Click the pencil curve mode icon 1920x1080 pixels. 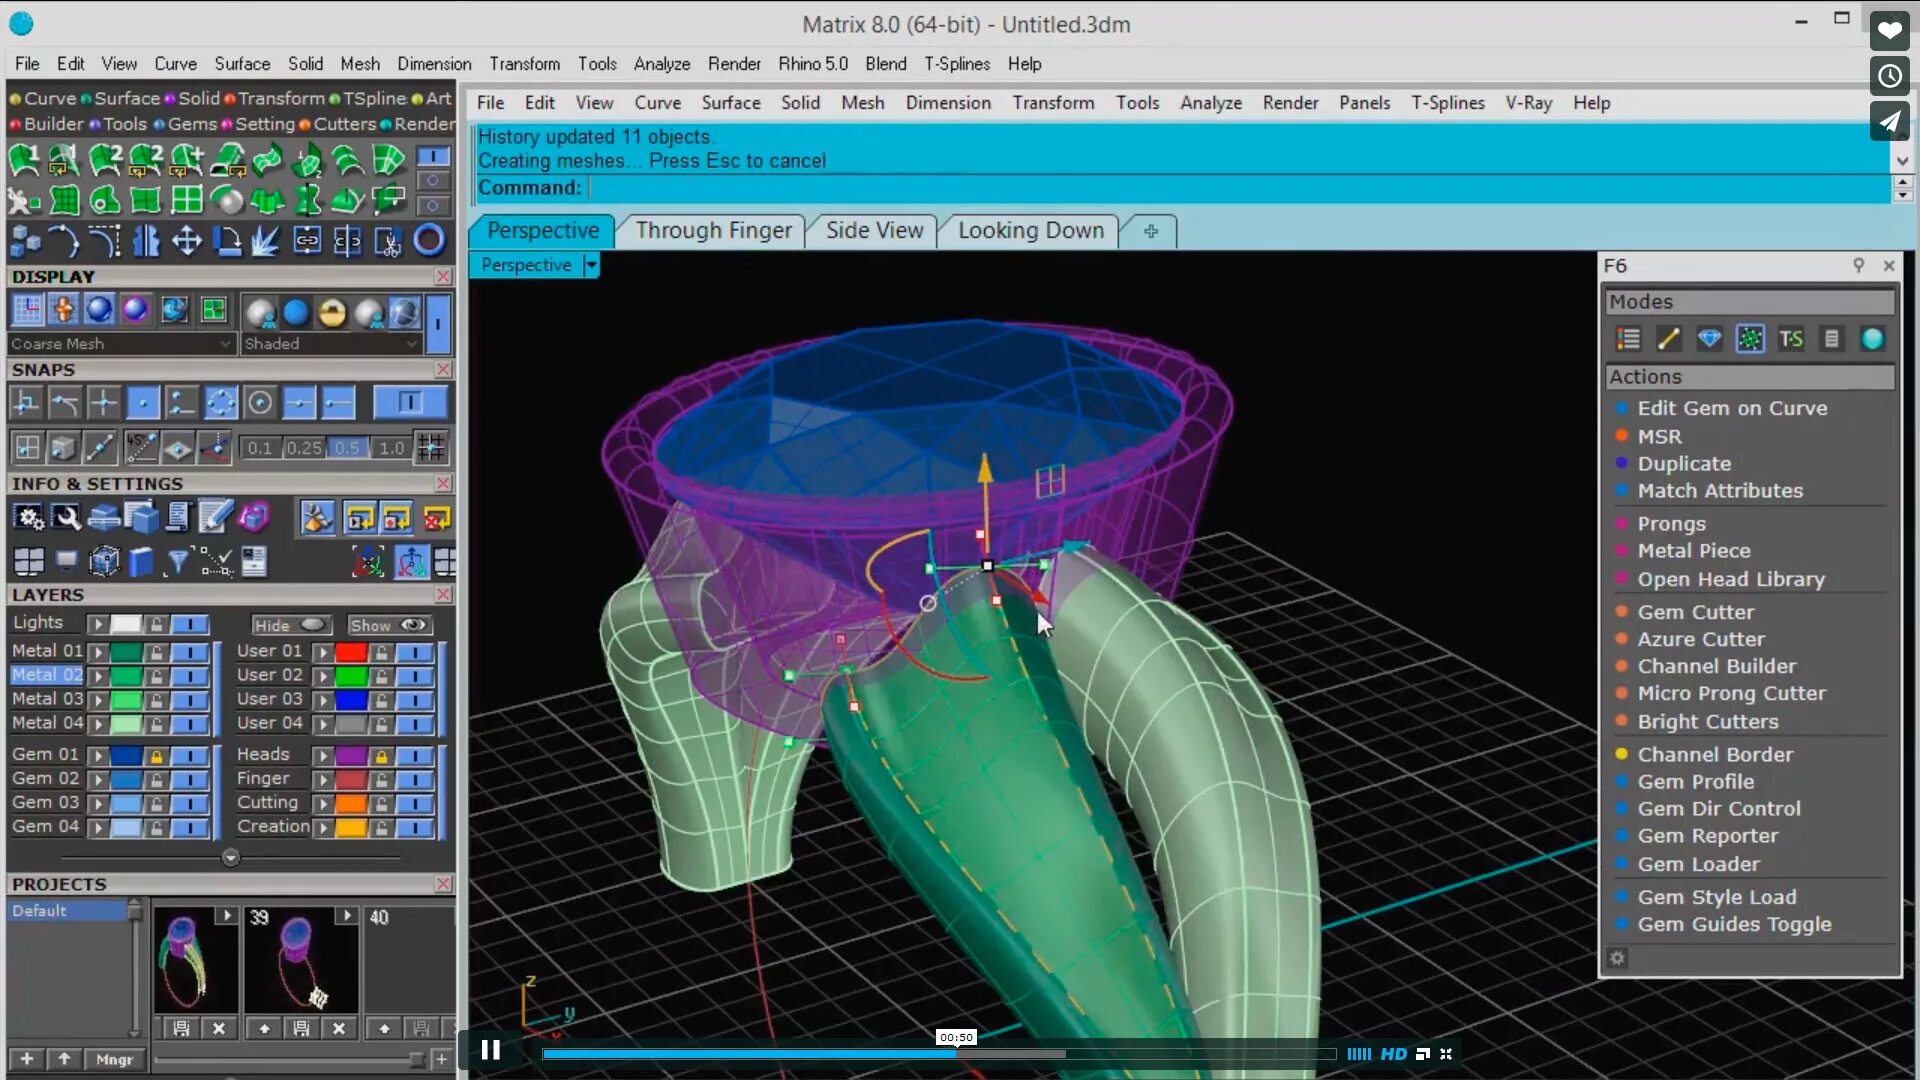1668,339
